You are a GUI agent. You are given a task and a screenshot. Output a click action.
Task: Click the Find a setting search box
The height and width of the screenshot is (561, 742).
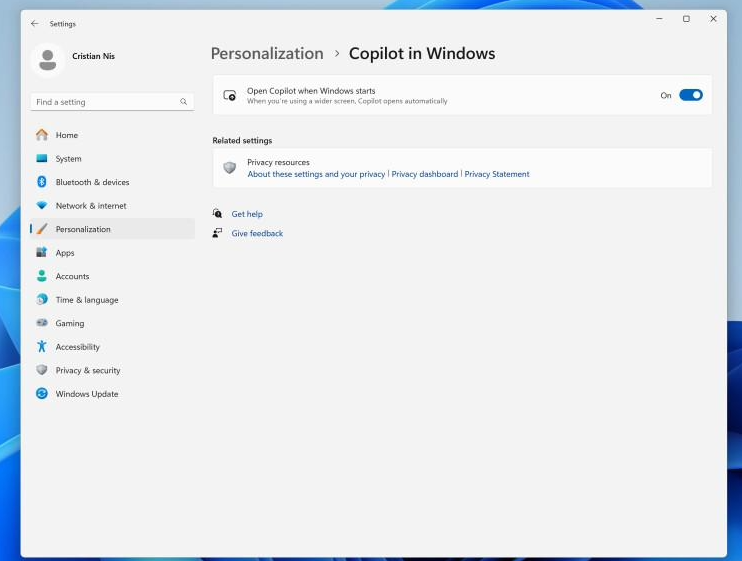point(105,102)
